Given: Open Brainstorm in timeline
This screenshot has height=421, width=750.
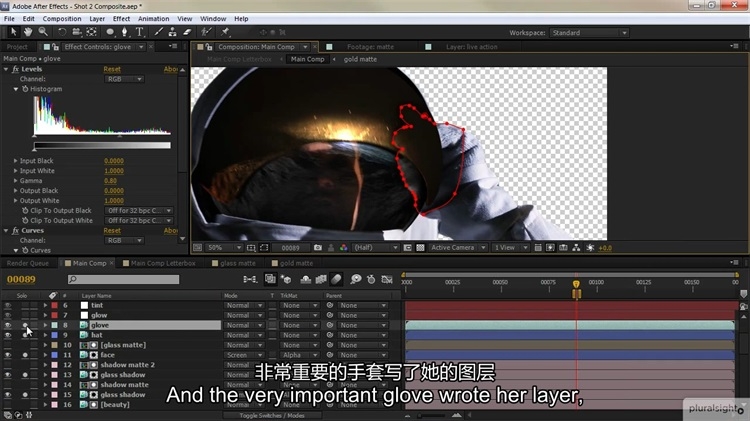Looking at the screenshot, I should (x=355, y=279).
